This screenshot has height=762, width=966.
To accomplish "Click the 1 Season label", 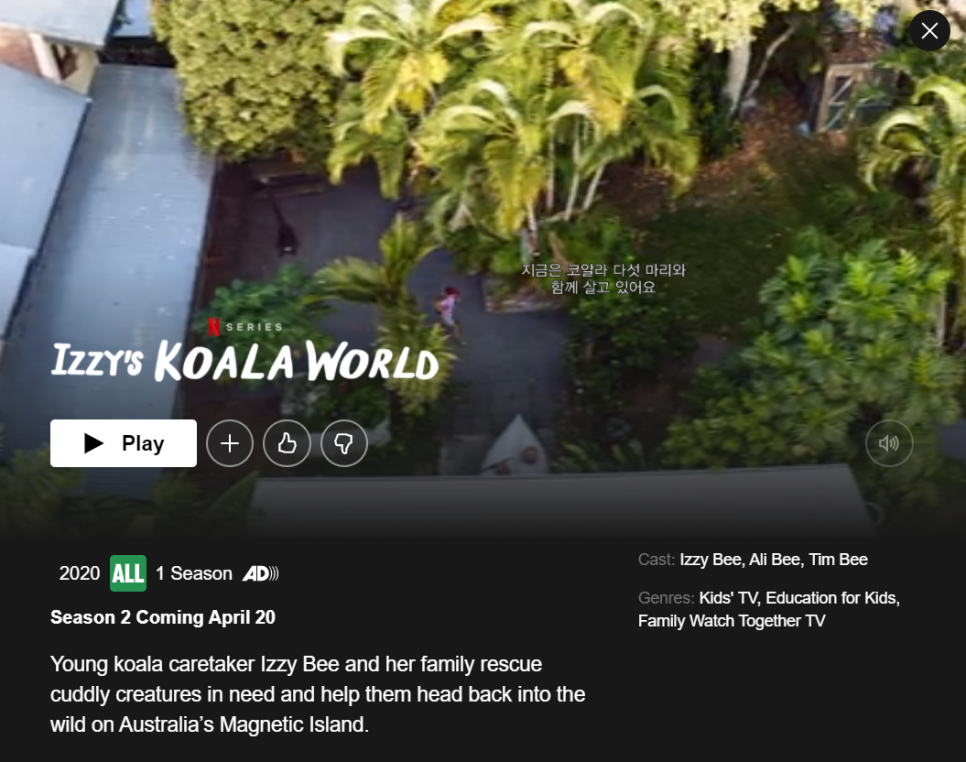I will (194, 574).
